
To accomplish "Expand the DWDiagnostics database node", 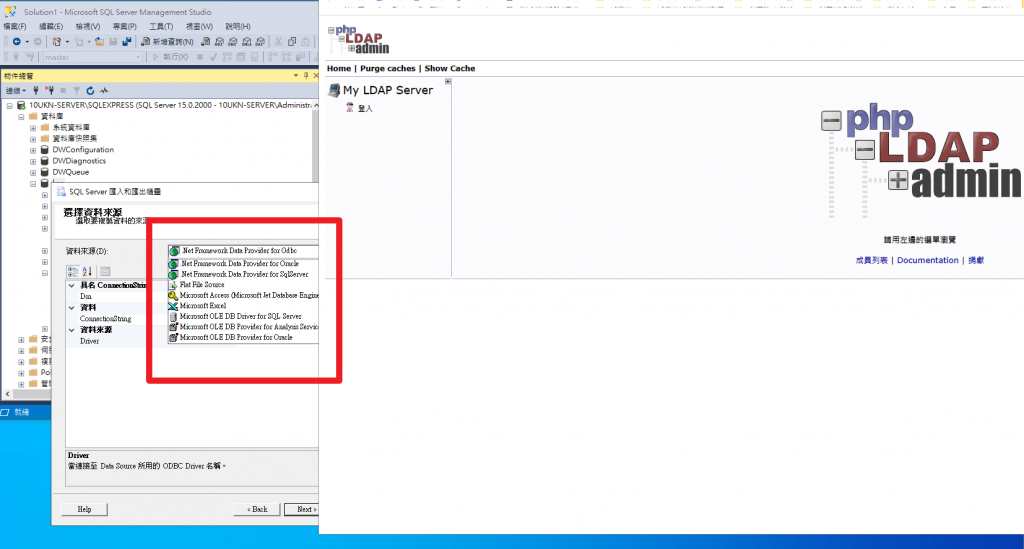I will 33,161.
